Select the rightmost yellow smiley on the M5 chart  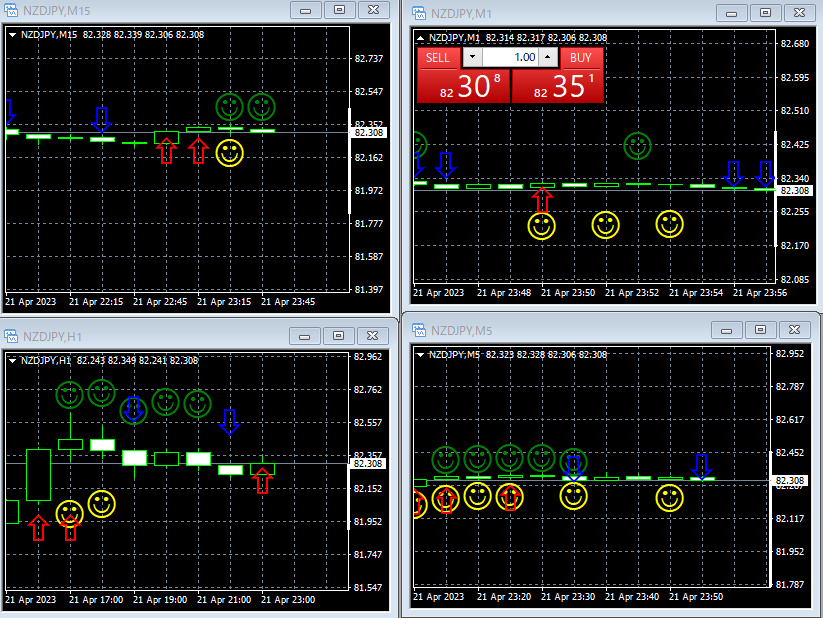(669, 497)
